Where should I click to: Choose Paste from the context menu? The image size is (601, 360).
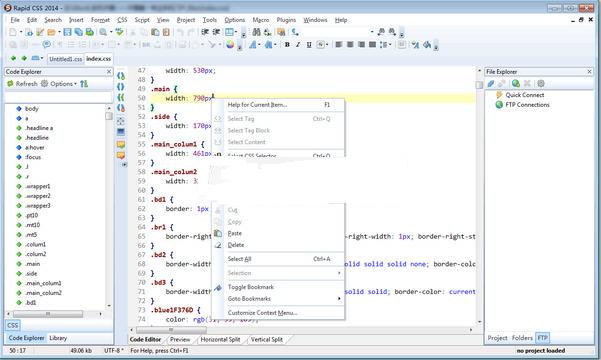tap(235, 233)
